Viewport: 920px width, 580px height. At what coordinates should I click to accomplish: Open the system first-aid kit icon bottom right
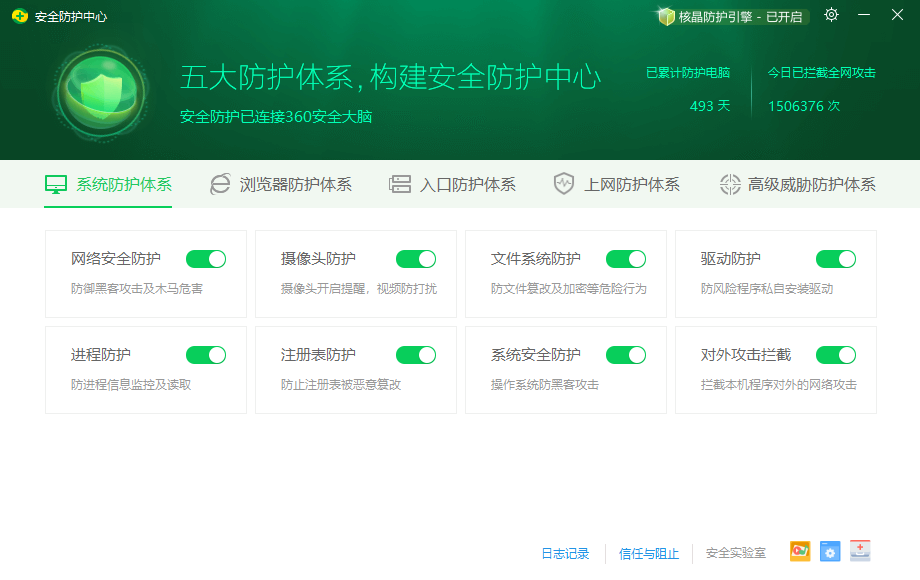(x=859, y=551)
